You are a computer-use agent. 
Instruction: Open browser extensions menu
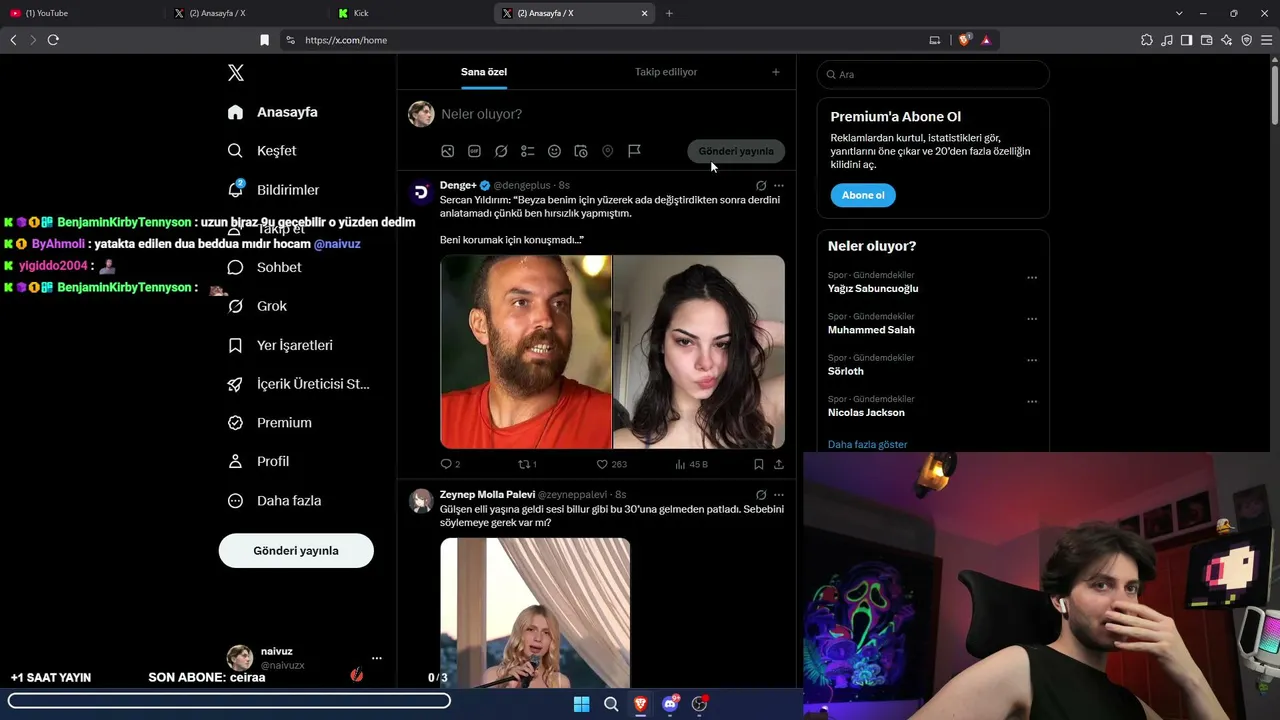tap(1147, 40)
